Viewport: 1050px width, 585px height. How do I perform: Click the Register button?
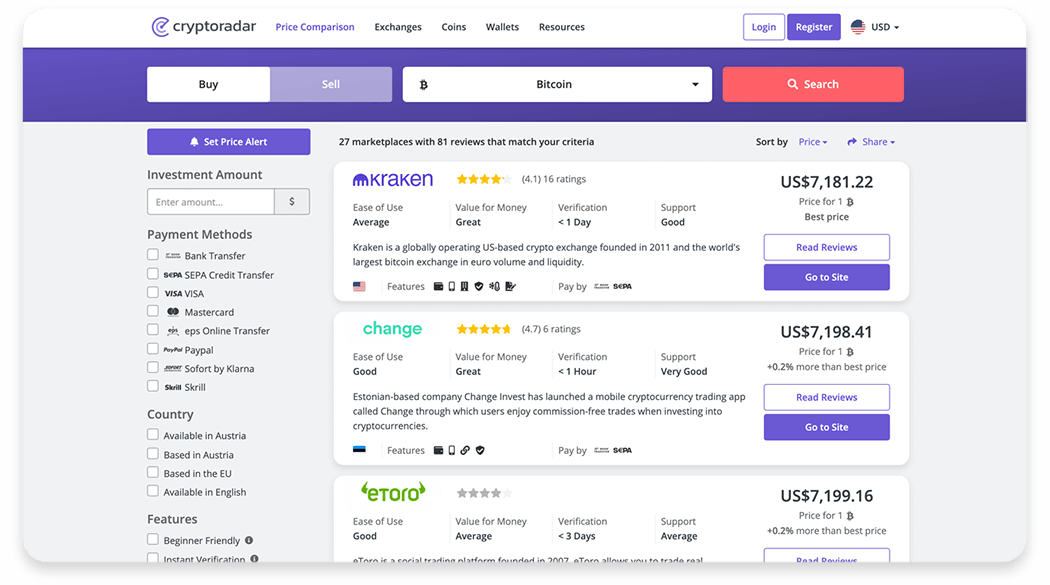[814, 27]
